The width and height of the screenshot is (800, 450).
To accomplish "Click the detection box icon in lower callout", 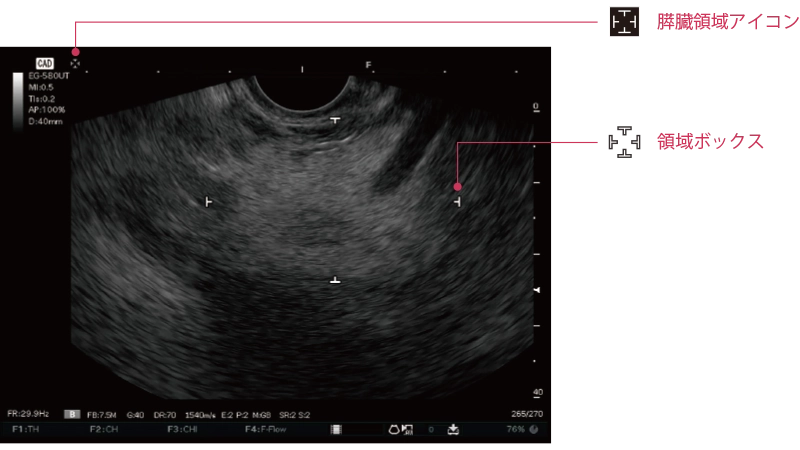I will point(624,143).
